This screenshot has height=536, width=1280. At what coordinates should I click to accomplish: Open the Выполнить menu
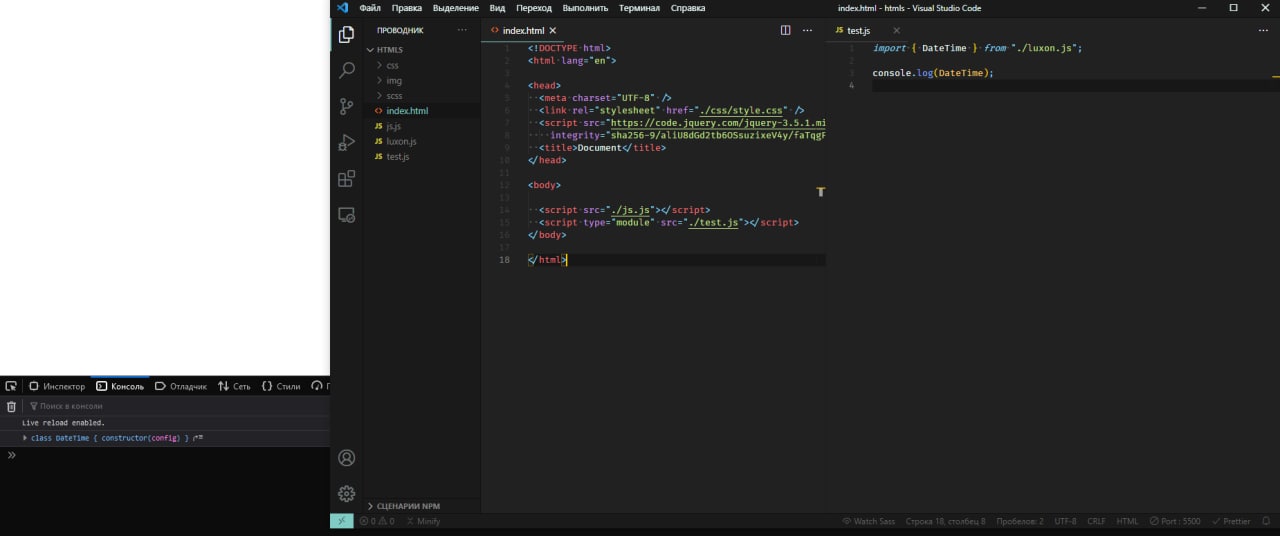pos(585,8)
